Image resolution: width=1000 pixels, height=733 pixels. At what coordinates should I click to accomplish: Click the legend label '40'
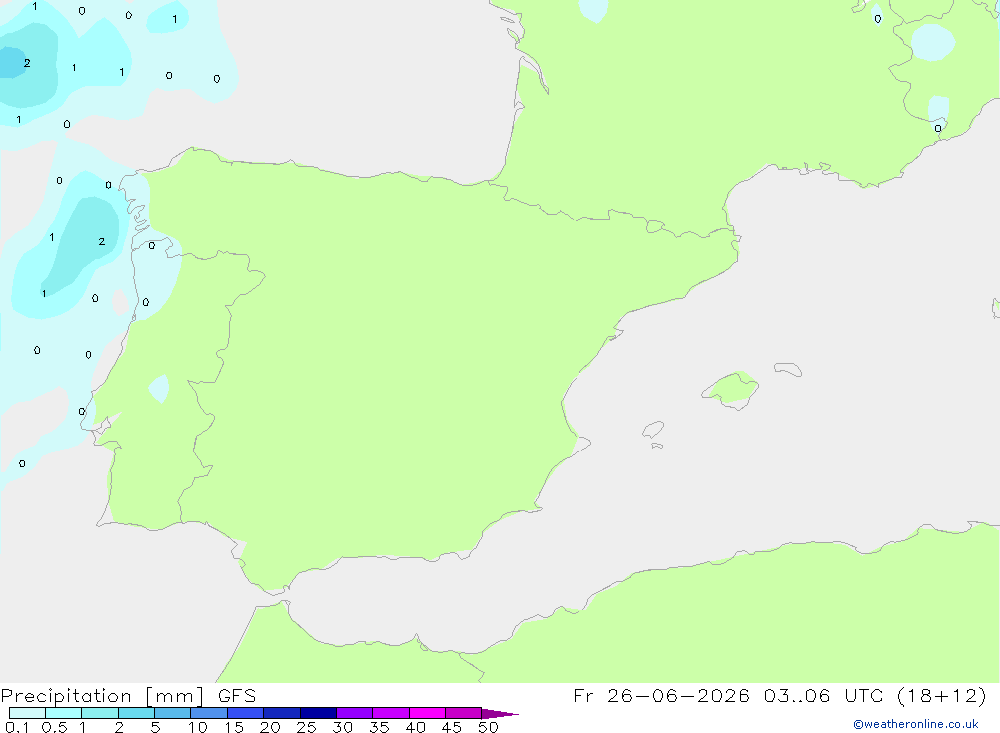click(416, 727)
